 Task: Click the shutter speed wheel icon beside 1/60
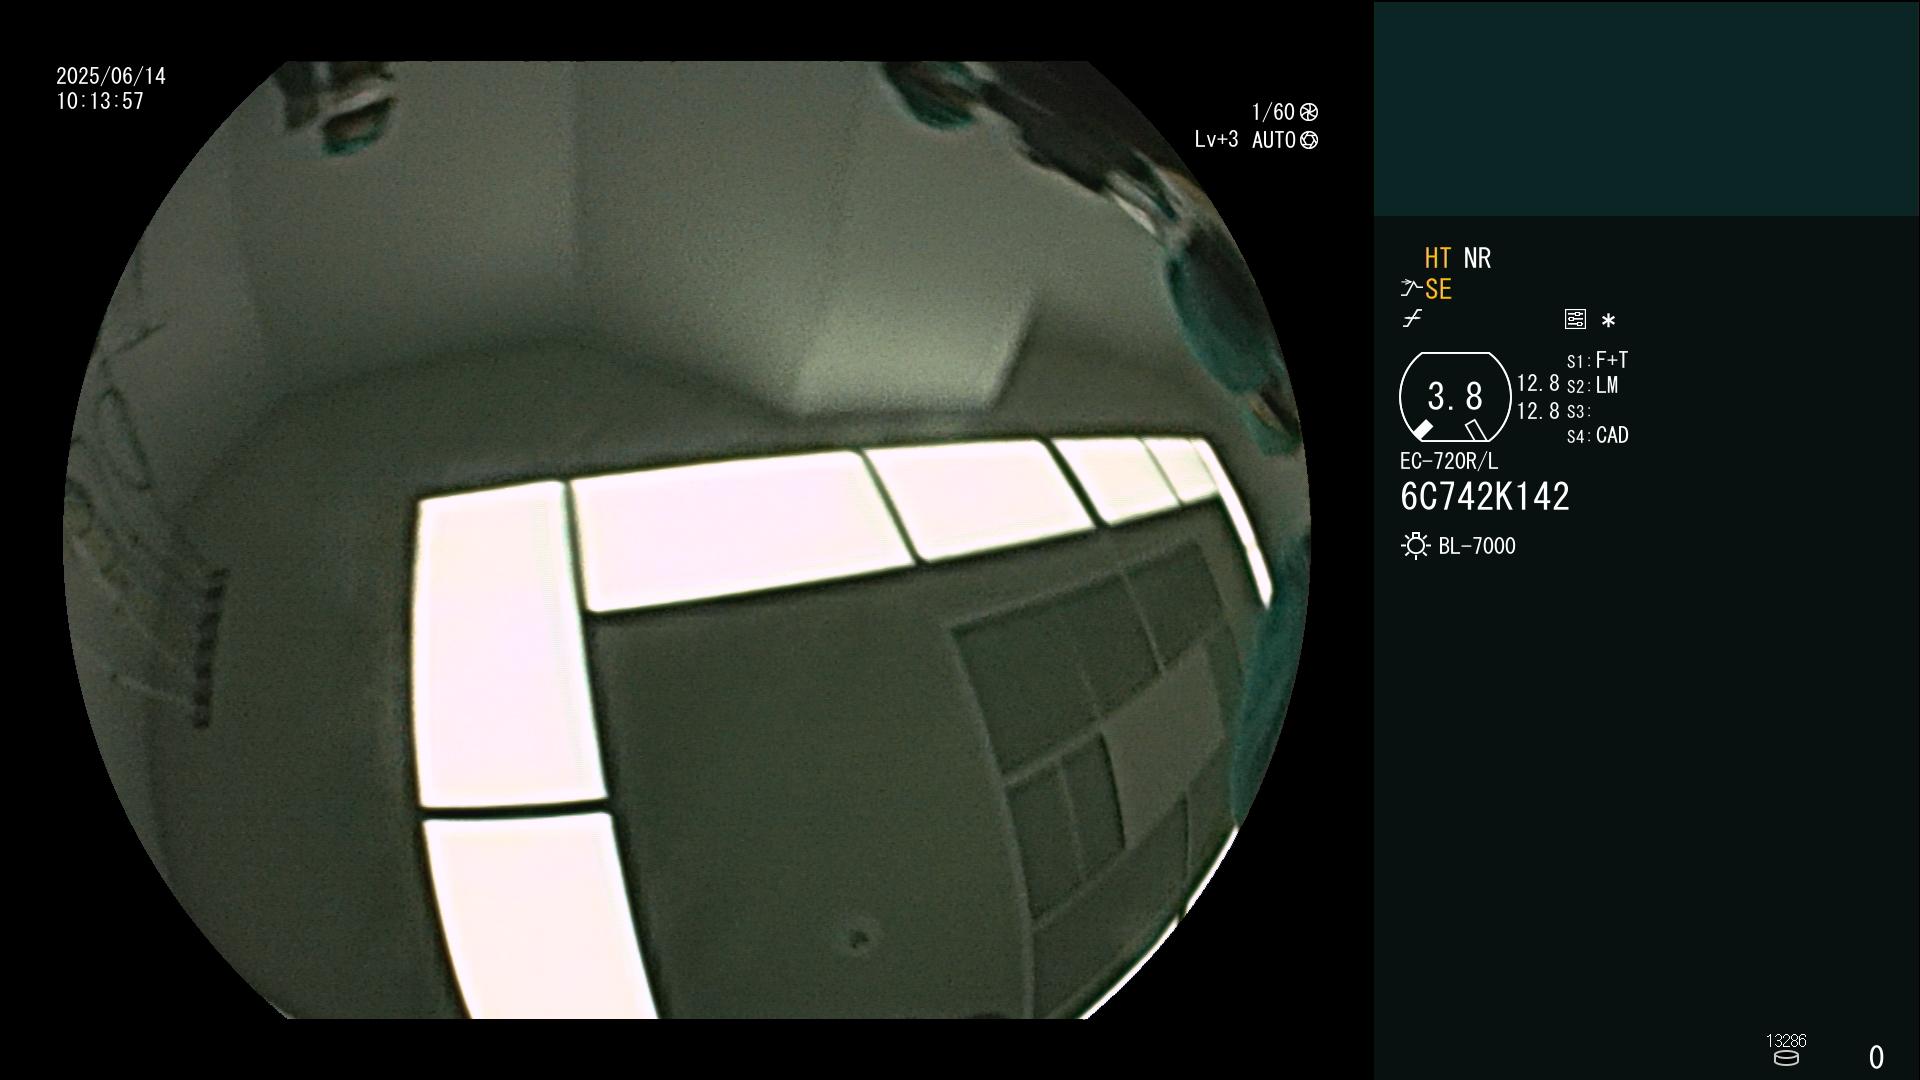pos(1309,112)
